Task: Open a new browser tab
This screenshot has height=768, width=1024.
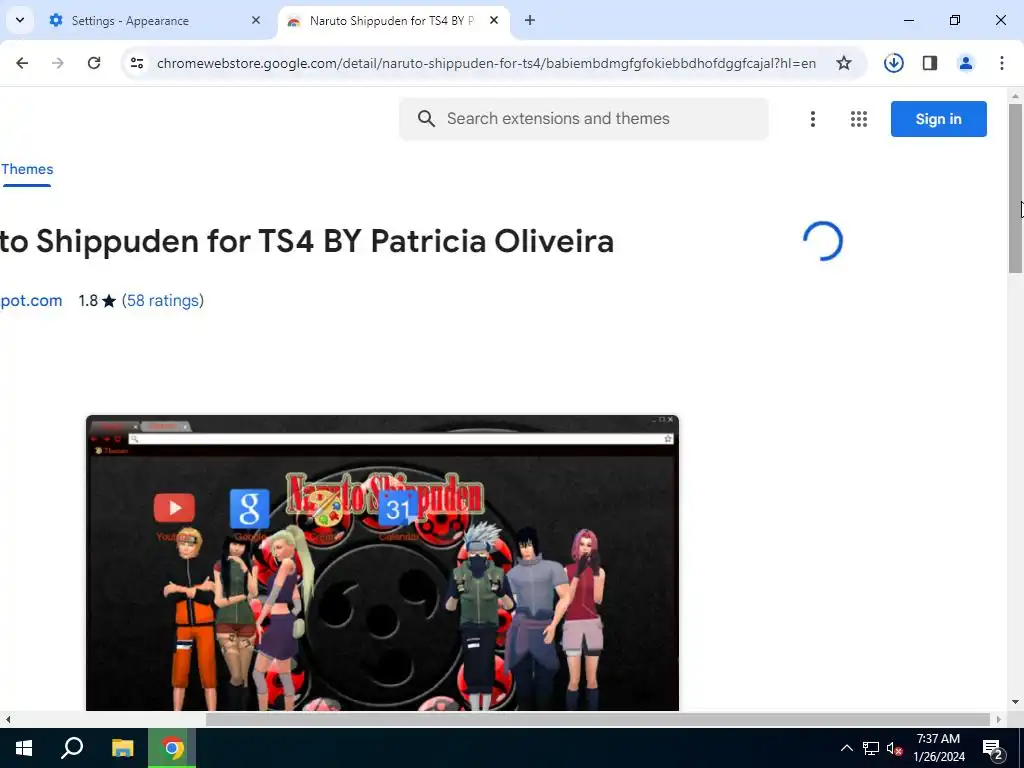Action: click(530, 20)
